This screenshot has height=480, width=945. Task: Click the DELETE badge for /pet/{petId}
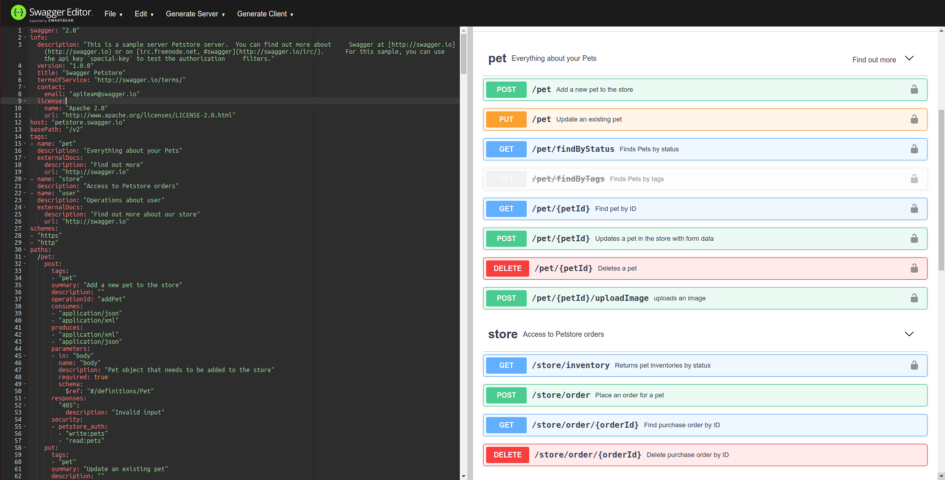pos(507,268)
